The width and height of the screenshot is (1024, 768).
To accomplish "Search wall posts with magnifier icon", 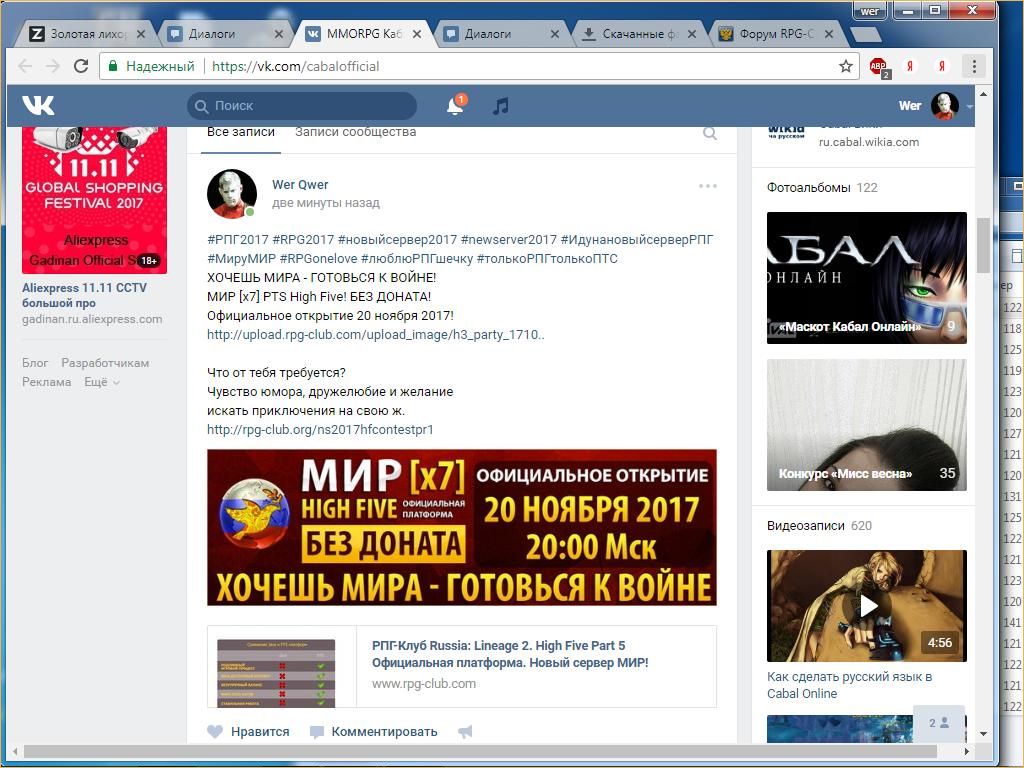I will pos(710,133).
